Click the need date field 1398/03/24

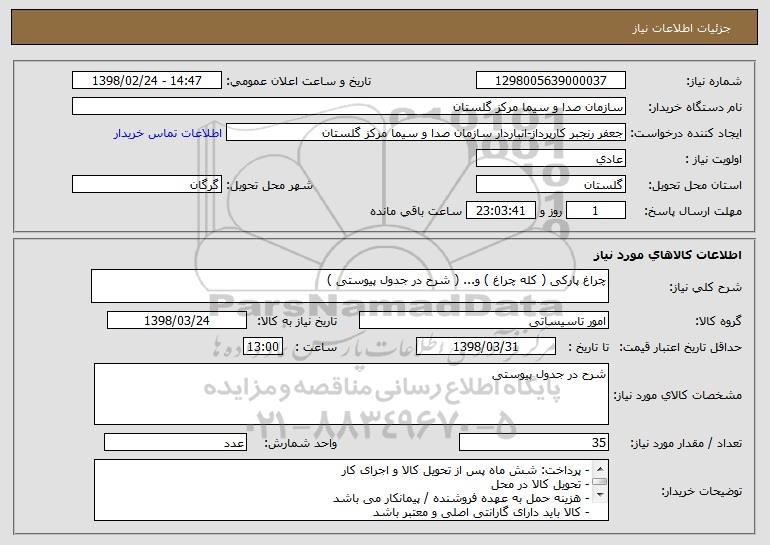point(177,321)
